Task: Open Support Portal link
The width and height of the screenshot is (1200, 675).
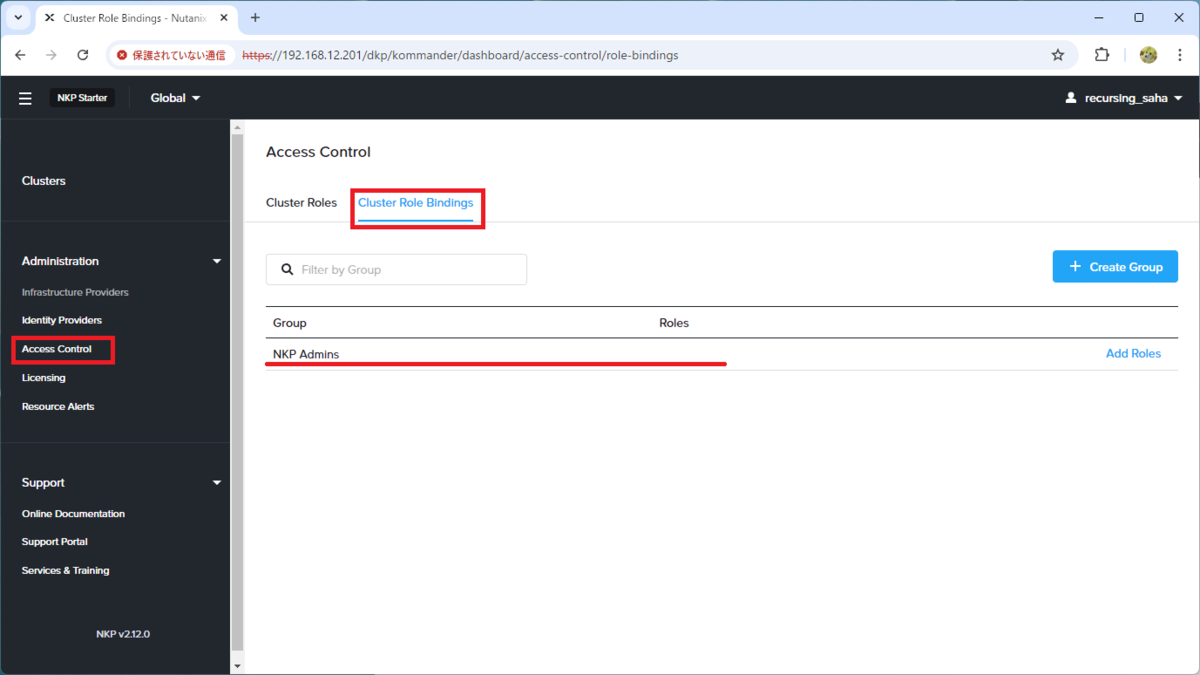Action: 55,542
